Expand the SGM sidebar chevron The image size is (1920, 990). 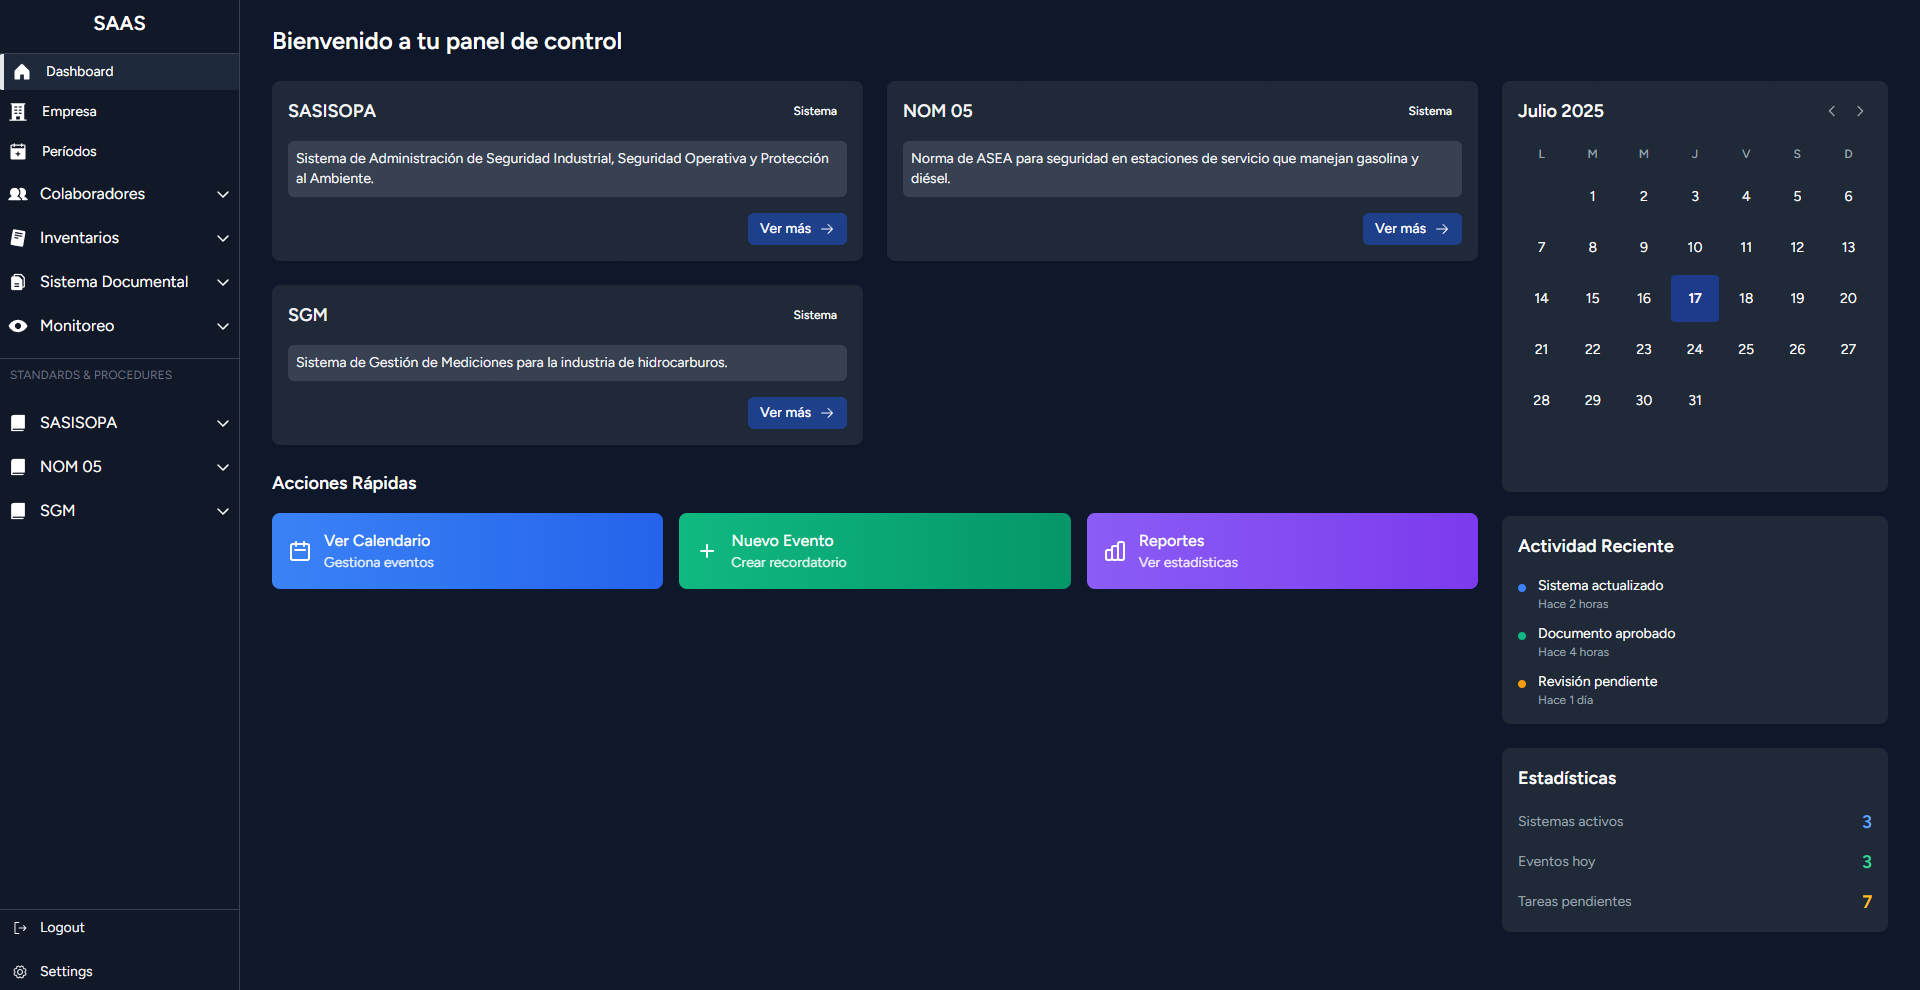click(223, 511)
